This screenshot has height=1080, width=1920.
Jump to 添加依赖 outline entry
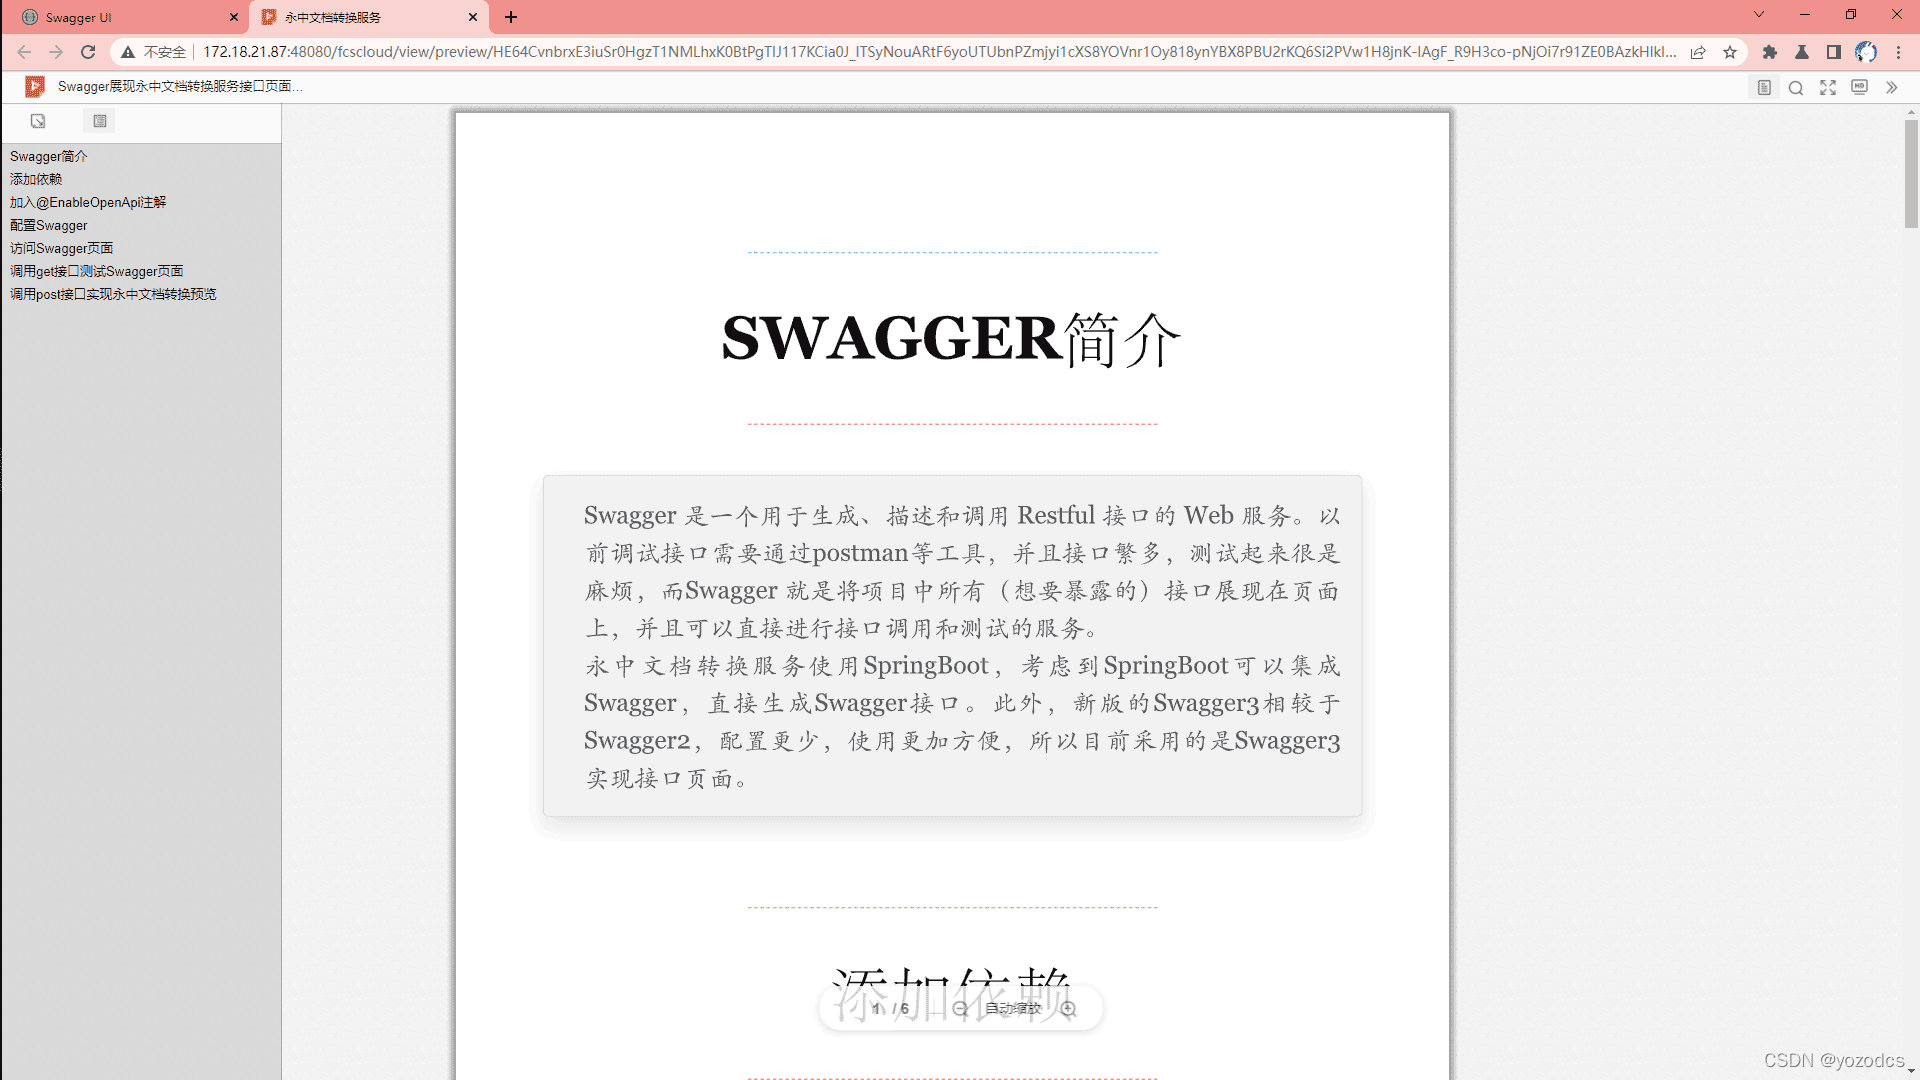pos(36,179)
